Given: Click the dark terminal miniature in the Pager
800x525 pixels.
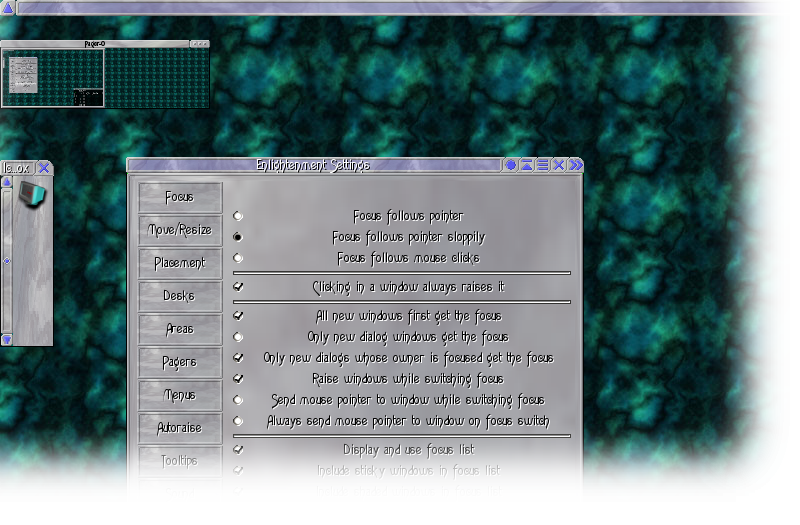Looking at the screenshot, I should (x=88, y=97).
